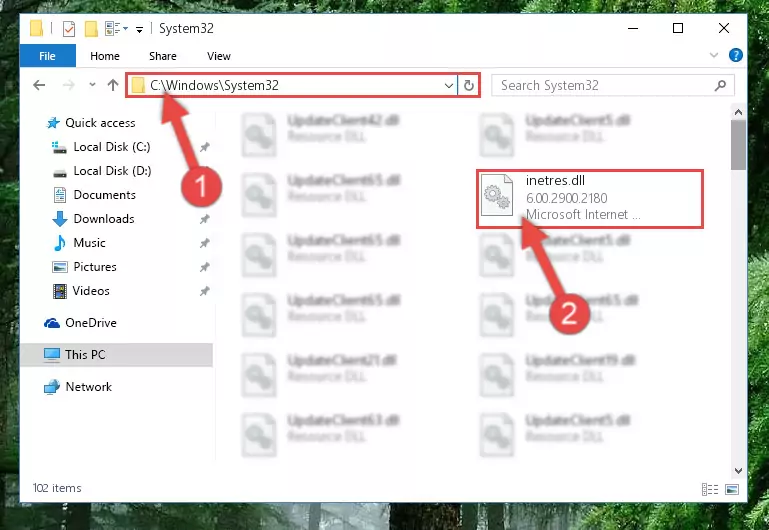Click the file list scroll down arrow
This screenshot has width=769, height=530.
738,471
